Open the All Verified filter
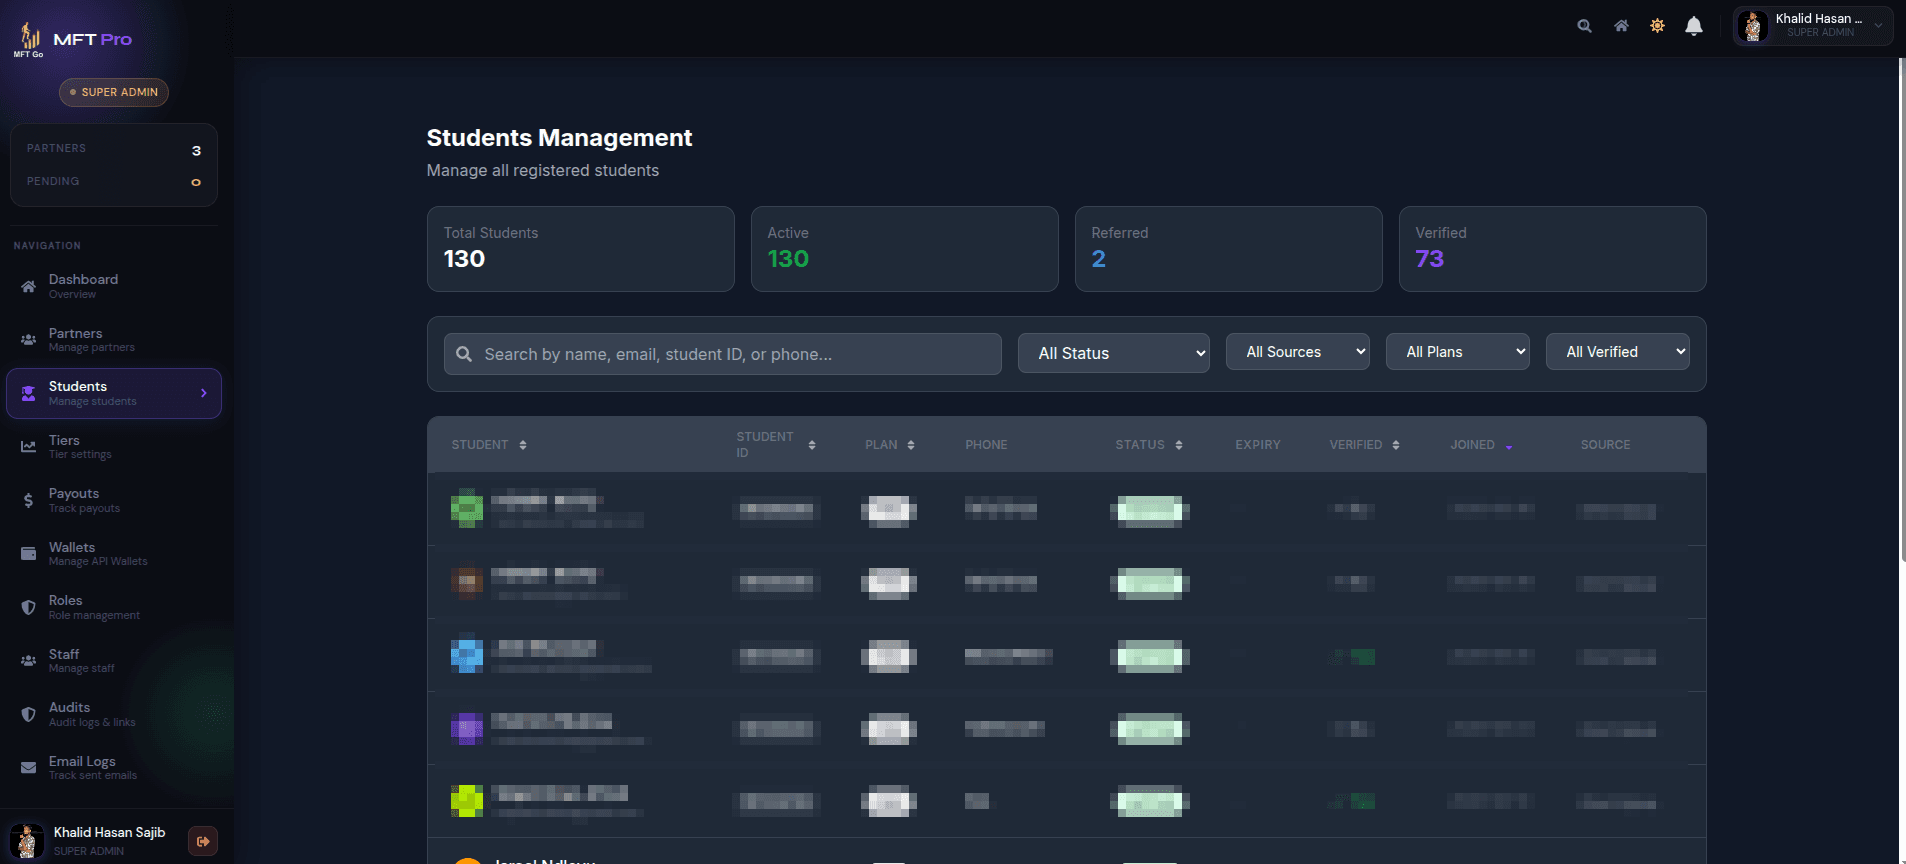 (1617, 352)
